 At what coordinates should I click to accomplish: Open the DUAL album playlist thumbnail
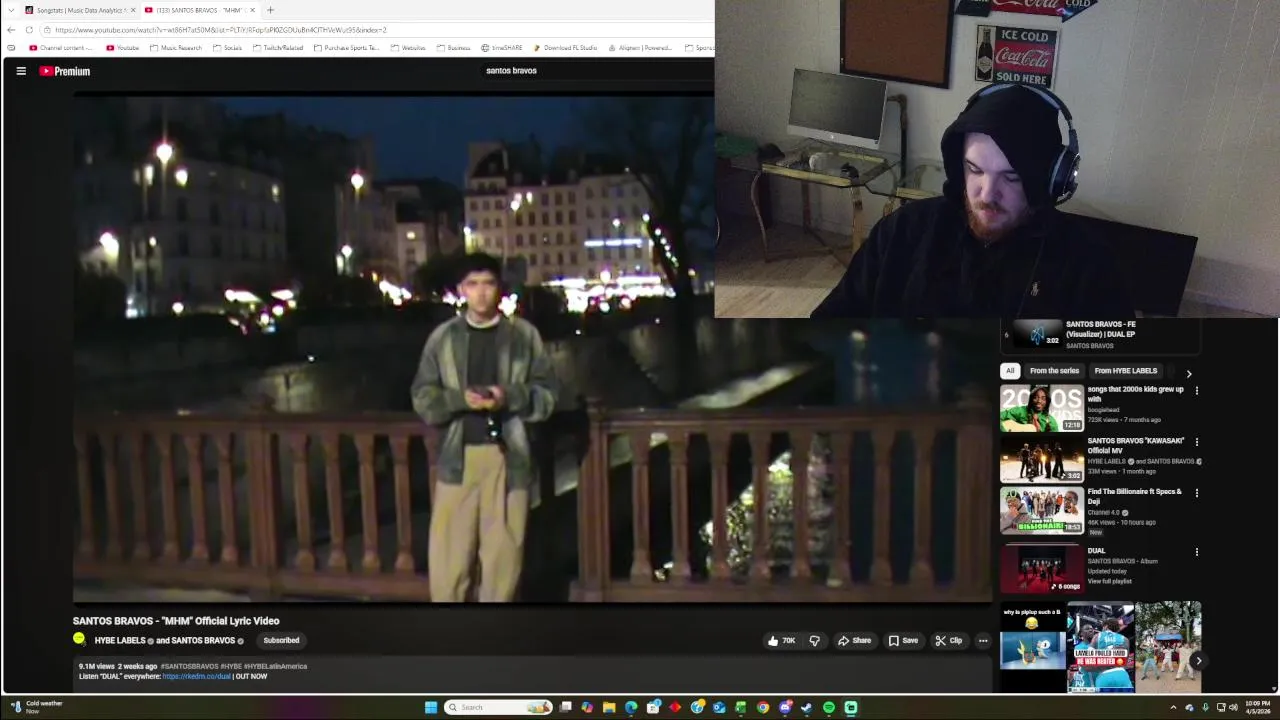[1042, 568]
